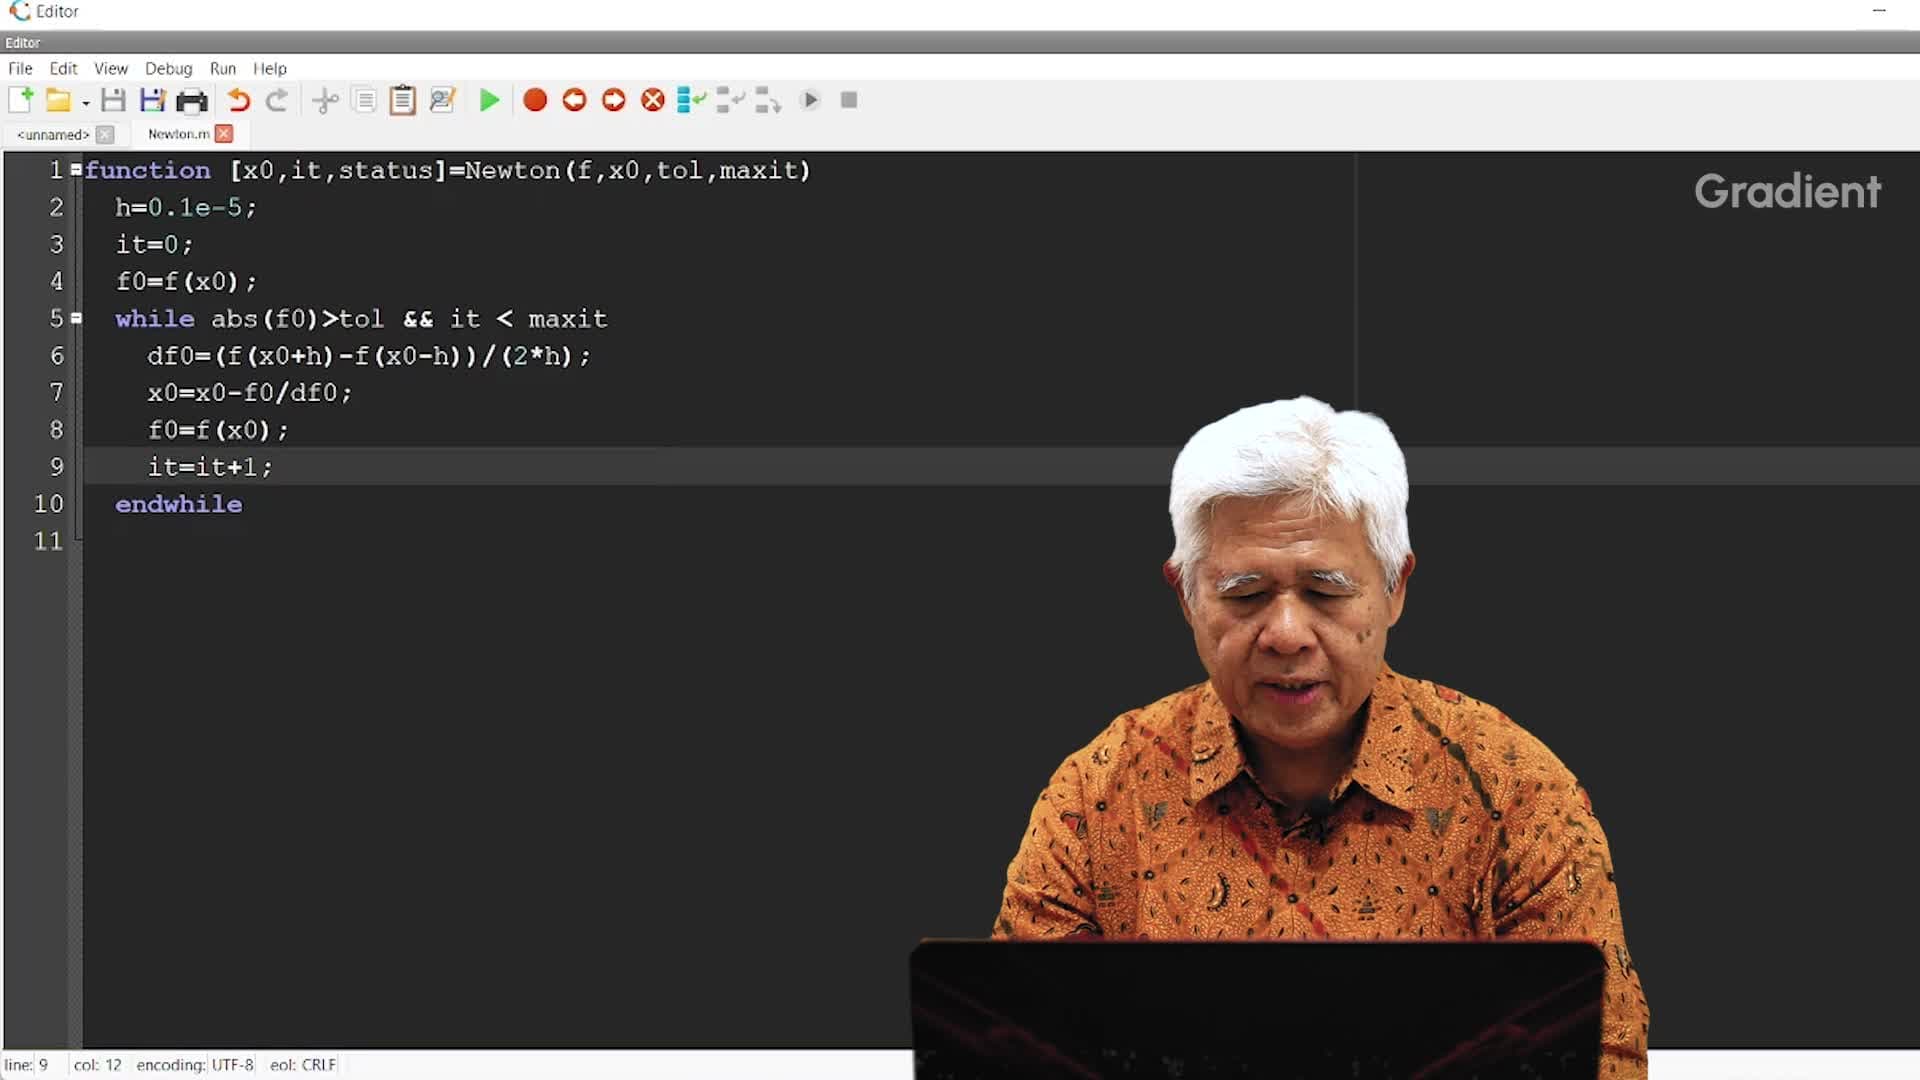The height and width of the screenshot is (1080, 1920).
Task: Undo the last edit
Action: [238, 100]
